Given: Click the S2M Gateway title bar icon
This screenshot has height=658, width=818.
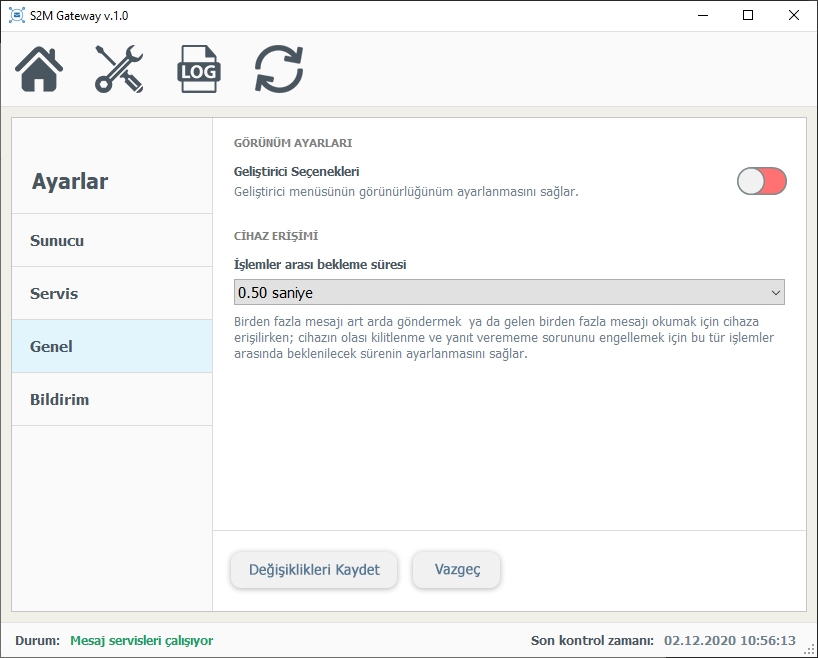Looking at the screenshot, I should coord(17,16).
